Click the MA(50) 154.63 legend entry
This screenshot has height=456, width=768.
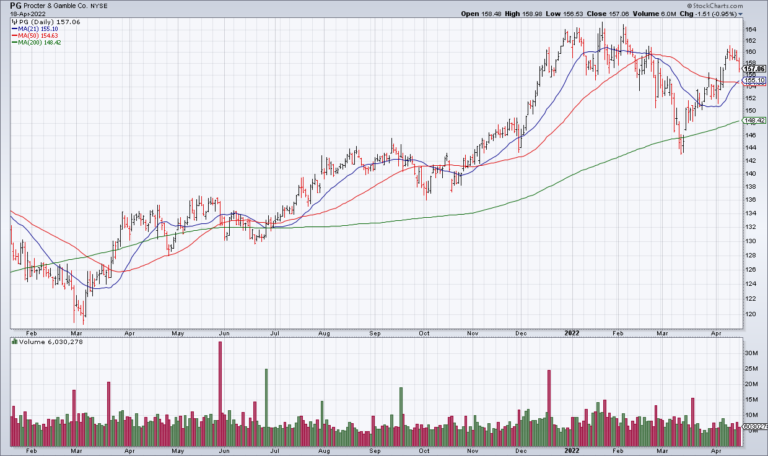click(x=38, y=36)
